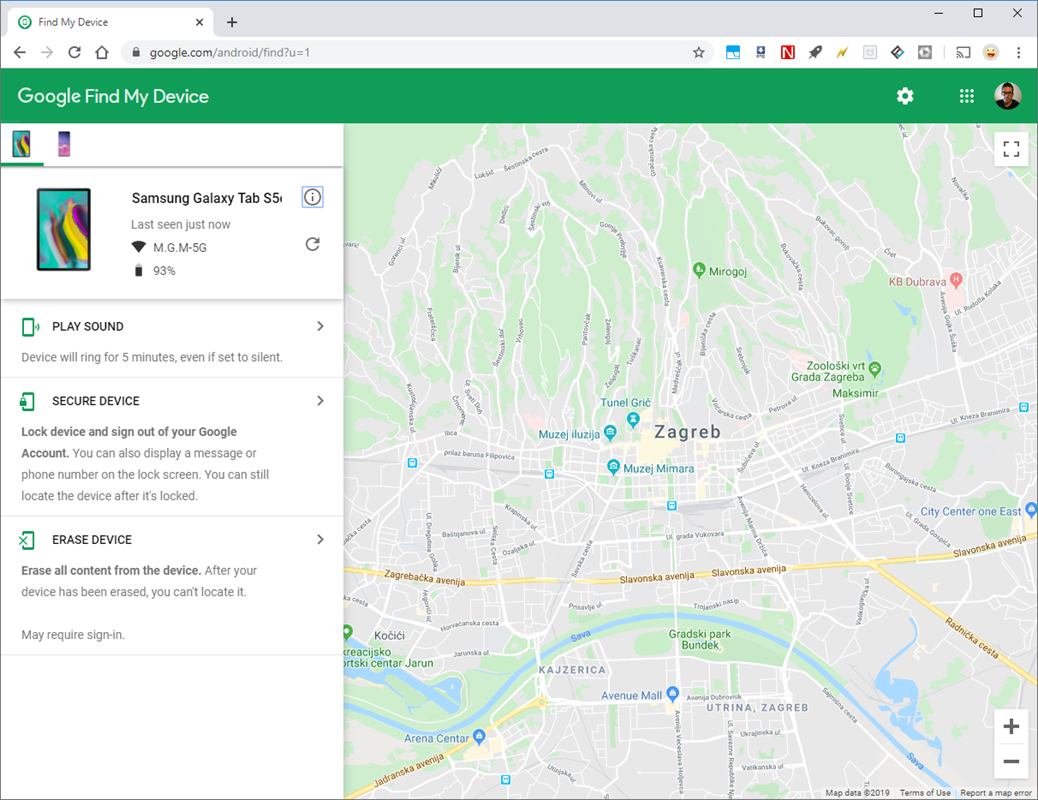Expand SECURE DEVICE chevron arrow

pyautogui.click(x=320, y=401)
